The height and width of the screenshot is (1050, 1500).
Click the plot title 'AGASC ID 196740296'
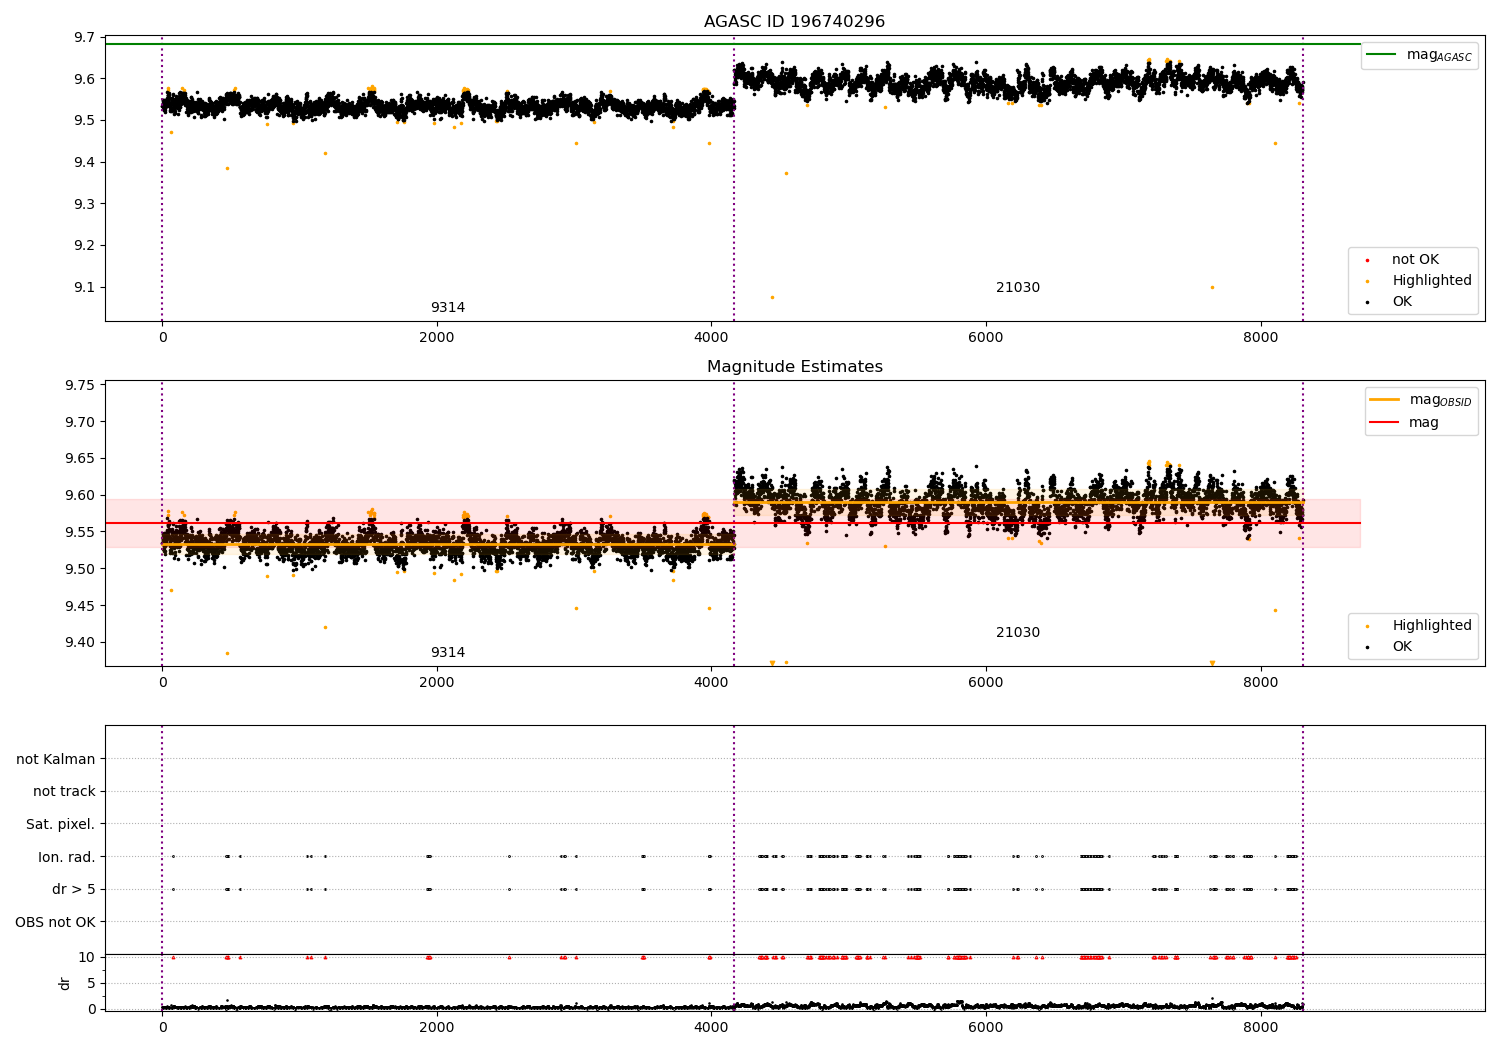(x=794, y=22)
